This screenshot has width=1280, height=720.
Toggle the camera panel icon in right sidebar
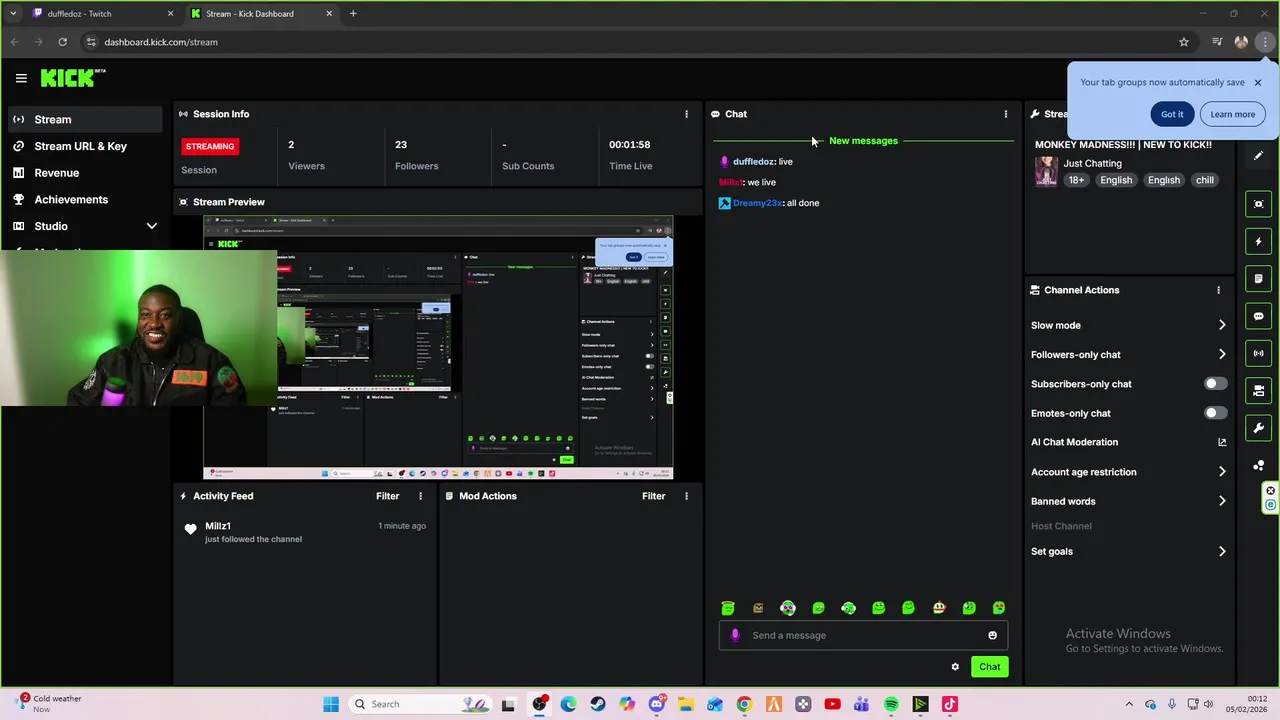pos(1258,391)
